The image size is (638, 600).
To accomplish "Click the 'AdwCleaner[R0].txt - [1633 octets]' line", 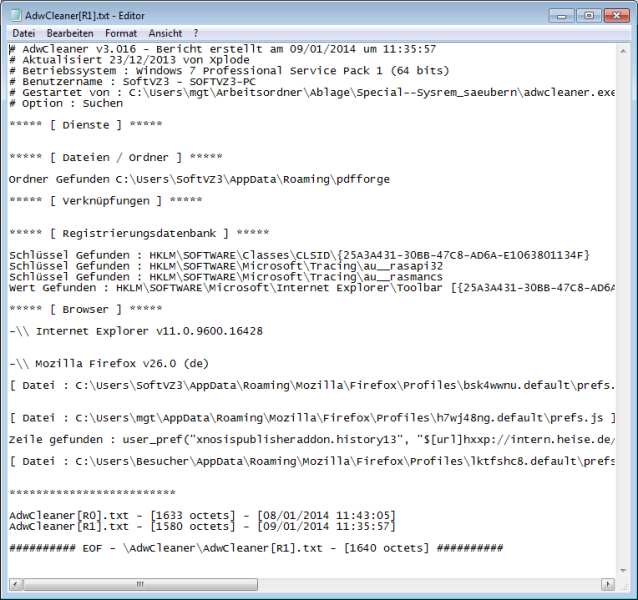I will (202, 515).
